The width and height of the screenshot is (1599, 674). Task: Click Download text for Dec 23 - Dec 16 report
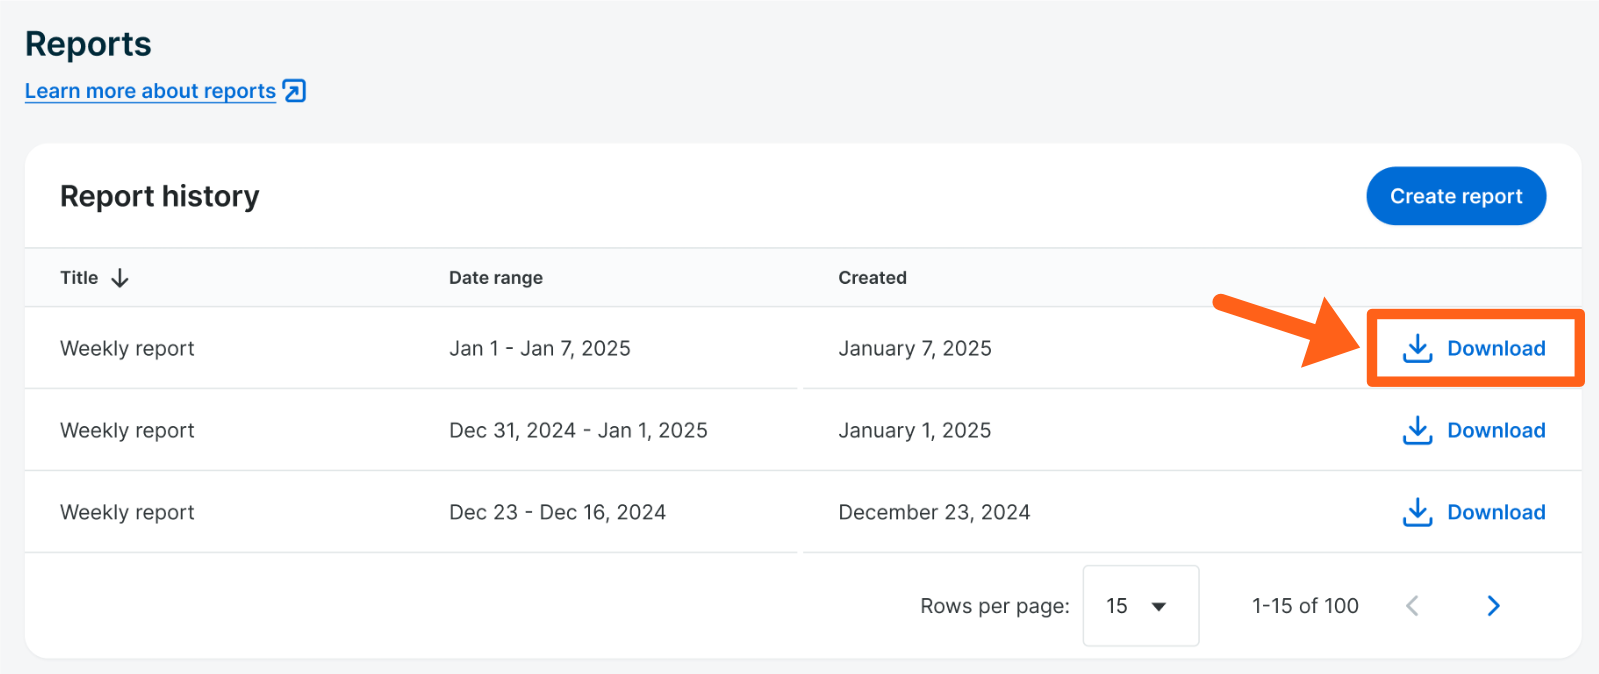pyautogui.click(x=1496, y=512)
